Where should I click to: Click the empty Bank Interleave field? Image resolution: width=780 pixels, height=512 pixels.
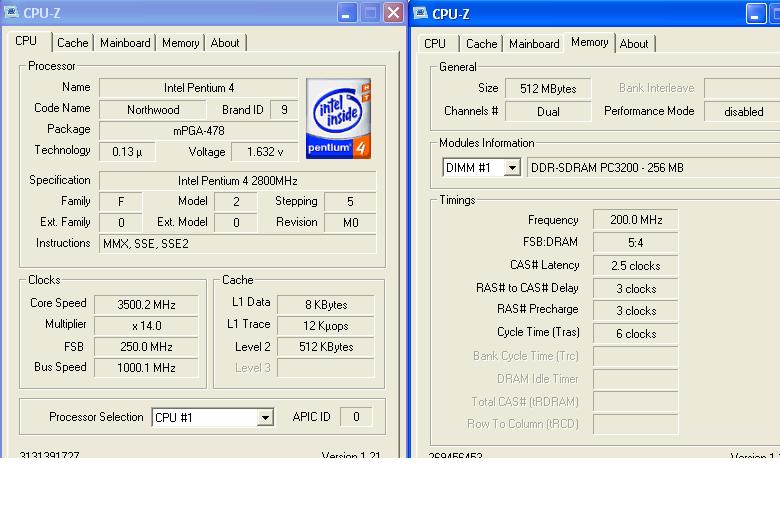tap(742, 89)
